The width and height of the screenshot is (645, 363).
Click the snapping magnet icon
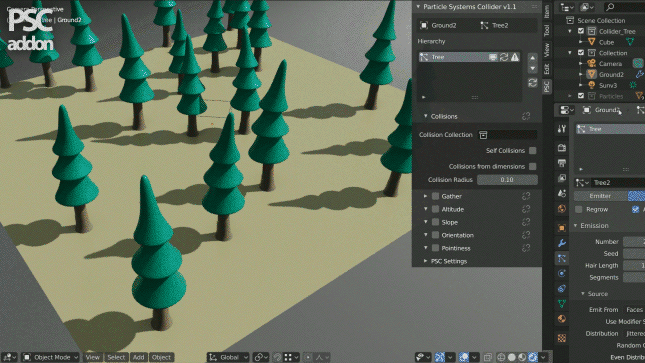tap(278, 357)
